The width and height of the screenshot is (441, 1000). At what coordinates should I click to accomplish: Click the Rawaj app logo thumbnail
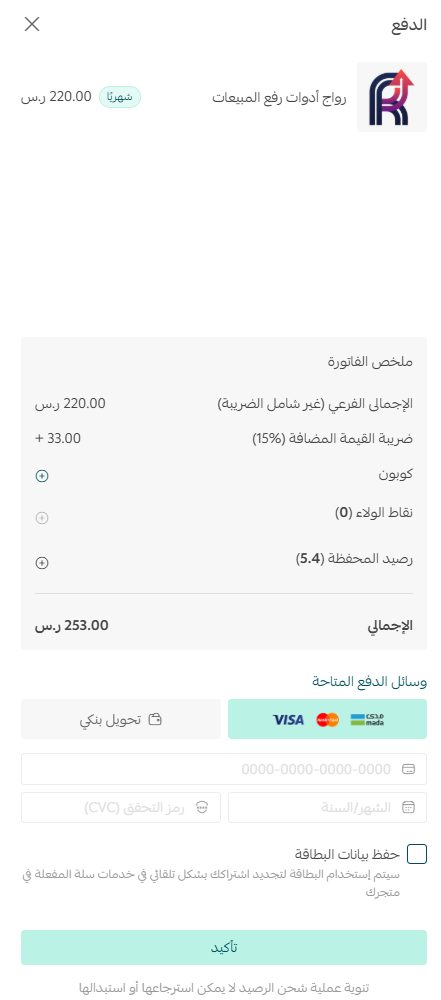[392, 97]
